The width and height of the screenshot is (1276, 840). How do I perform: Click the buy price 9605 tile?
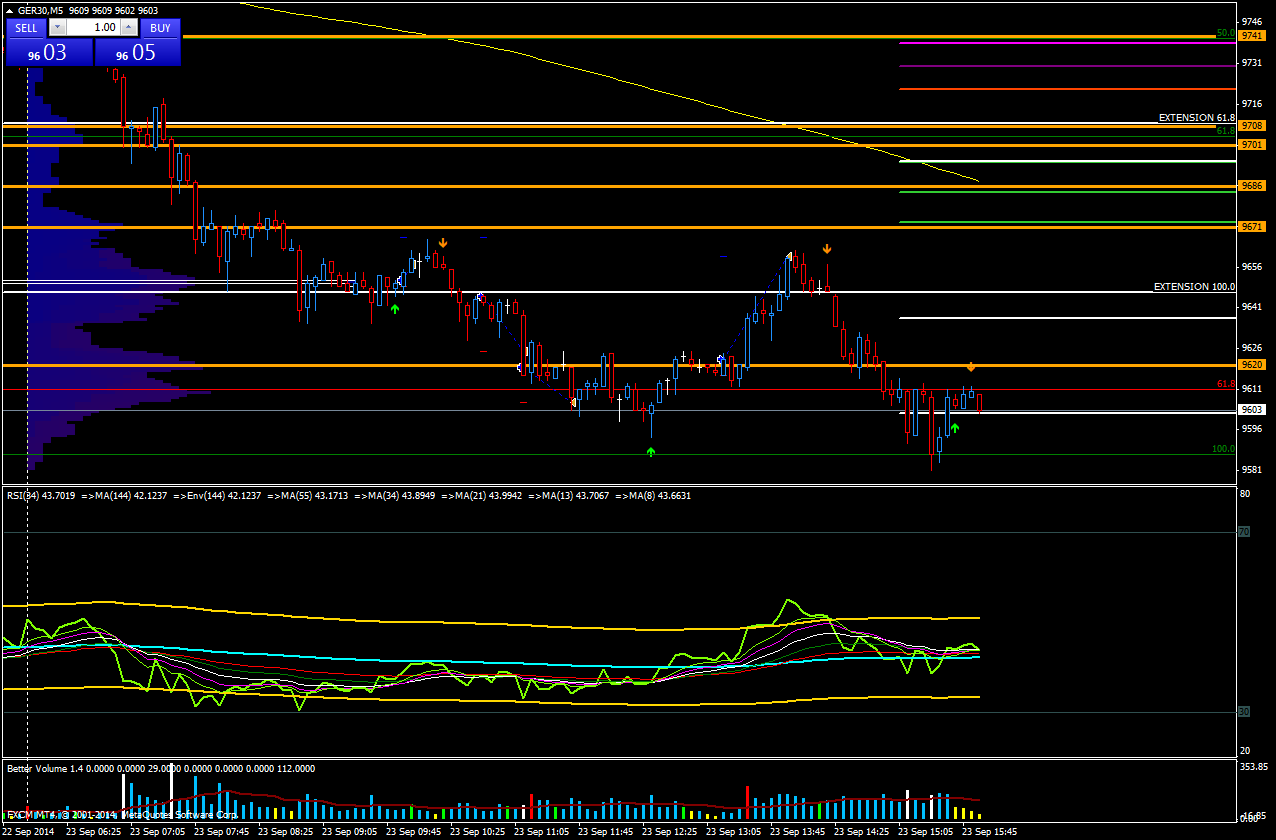(x=138, y=53)
